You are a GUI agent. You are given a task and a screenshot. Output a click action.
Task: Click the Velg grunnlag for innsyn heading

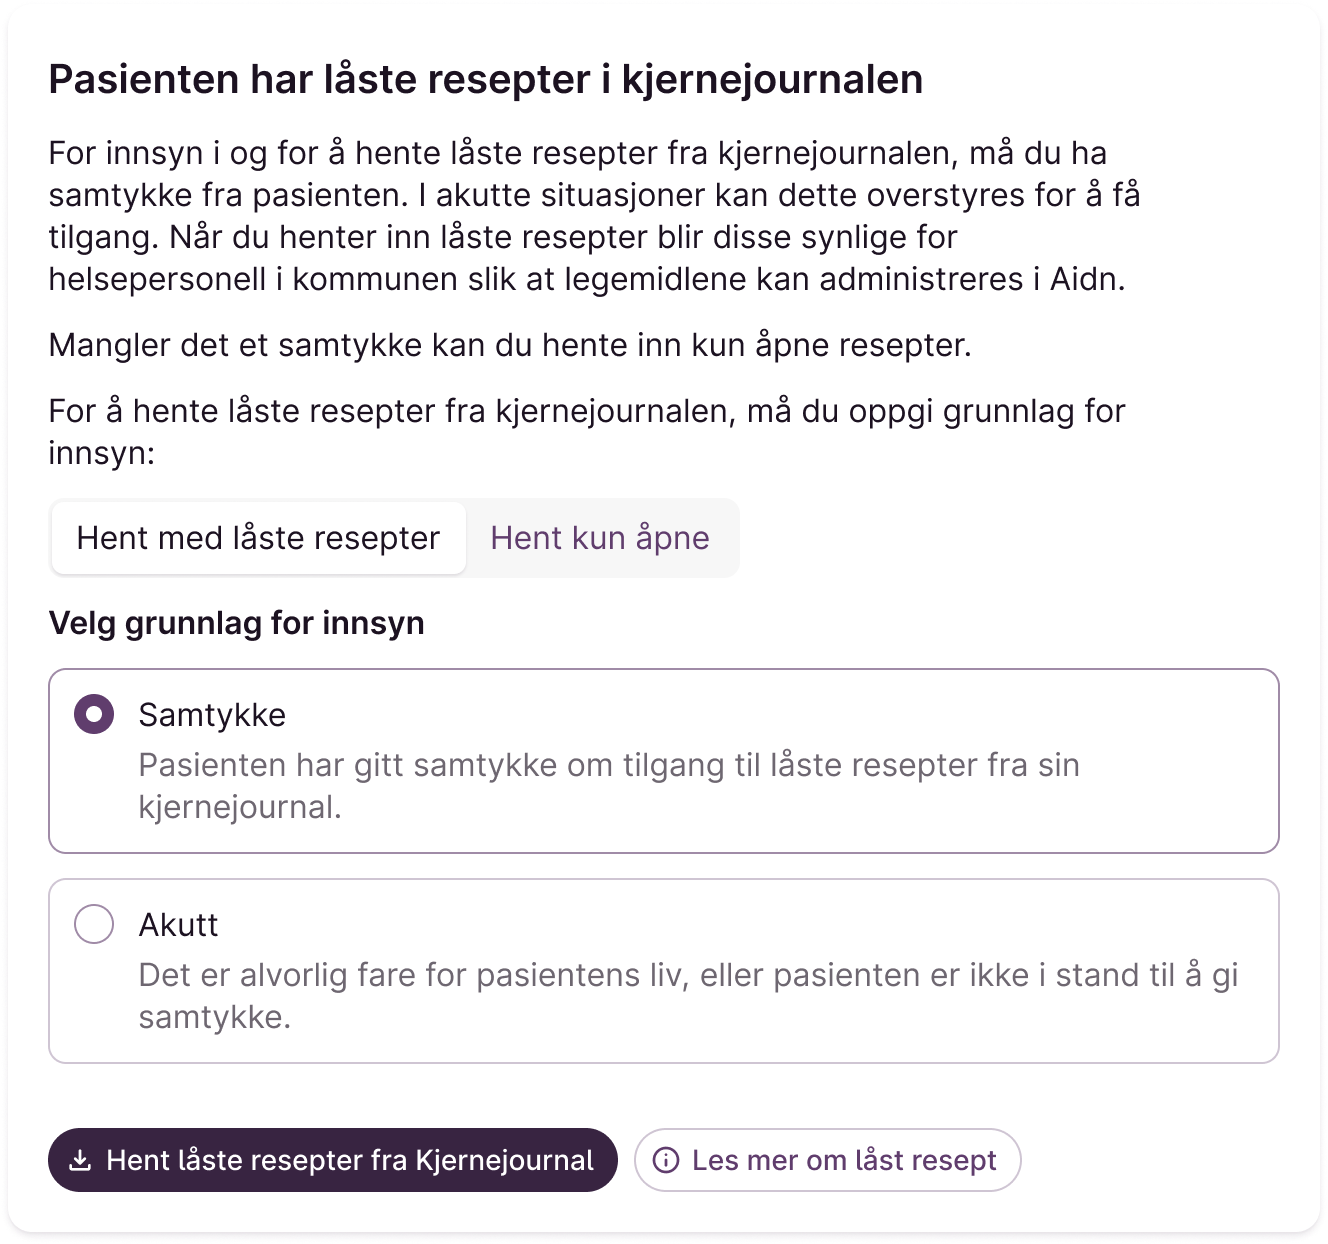236,623
